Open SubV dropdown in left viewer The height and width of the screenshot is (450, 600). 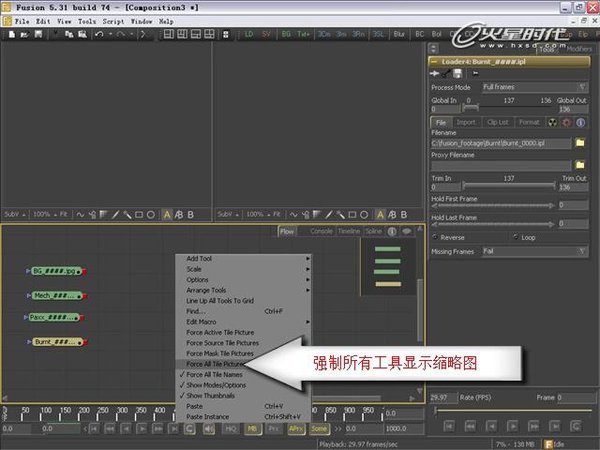pos(15,215)
